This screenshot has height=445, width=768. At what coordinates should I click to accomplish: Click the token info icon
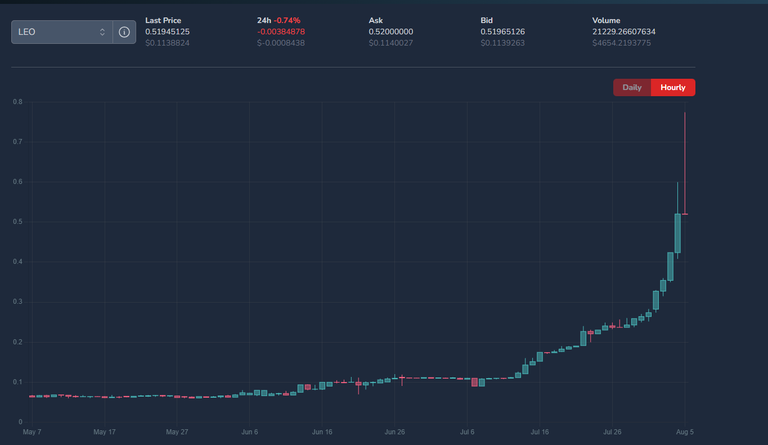[x=124, y=32]
